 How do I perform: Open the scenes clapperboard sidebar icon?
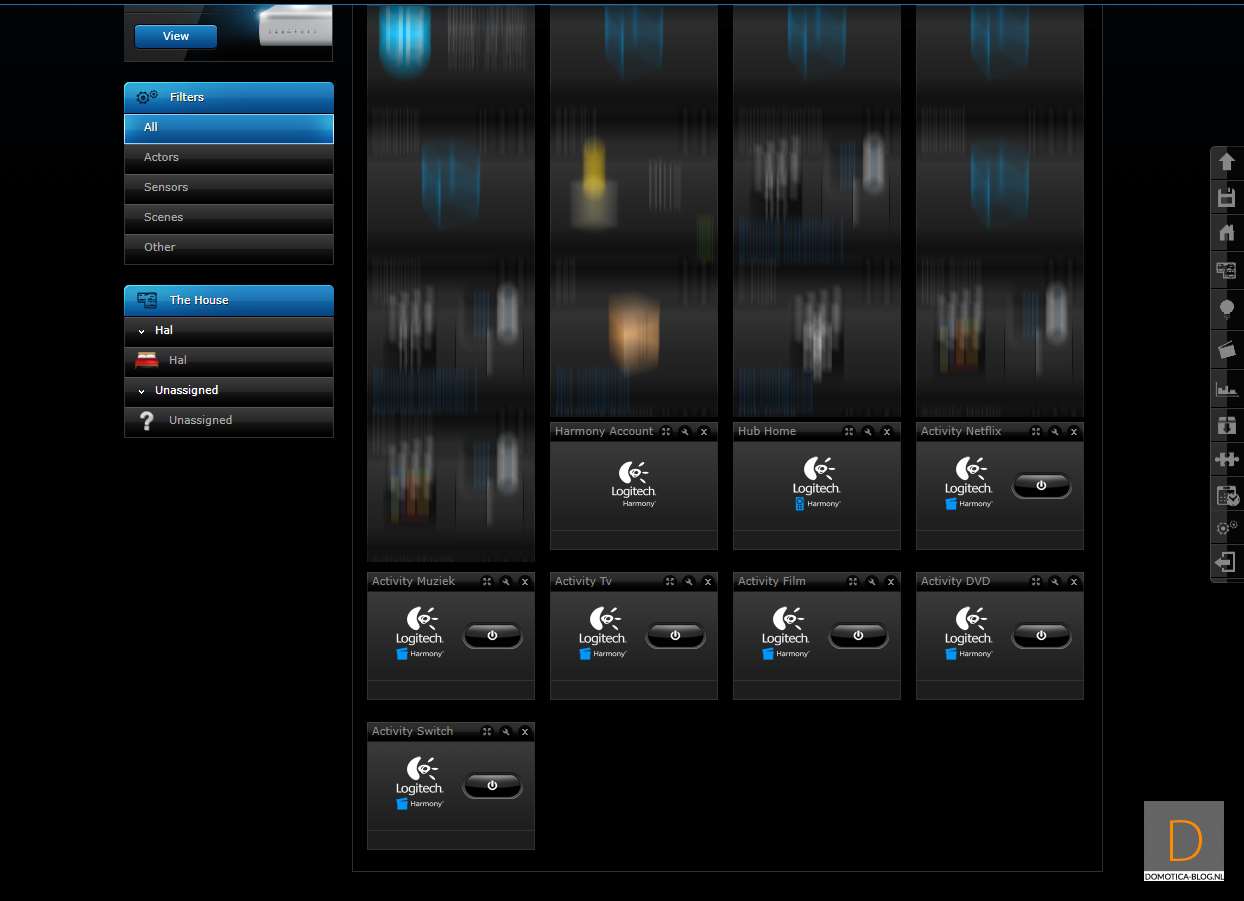[1226, 349]
